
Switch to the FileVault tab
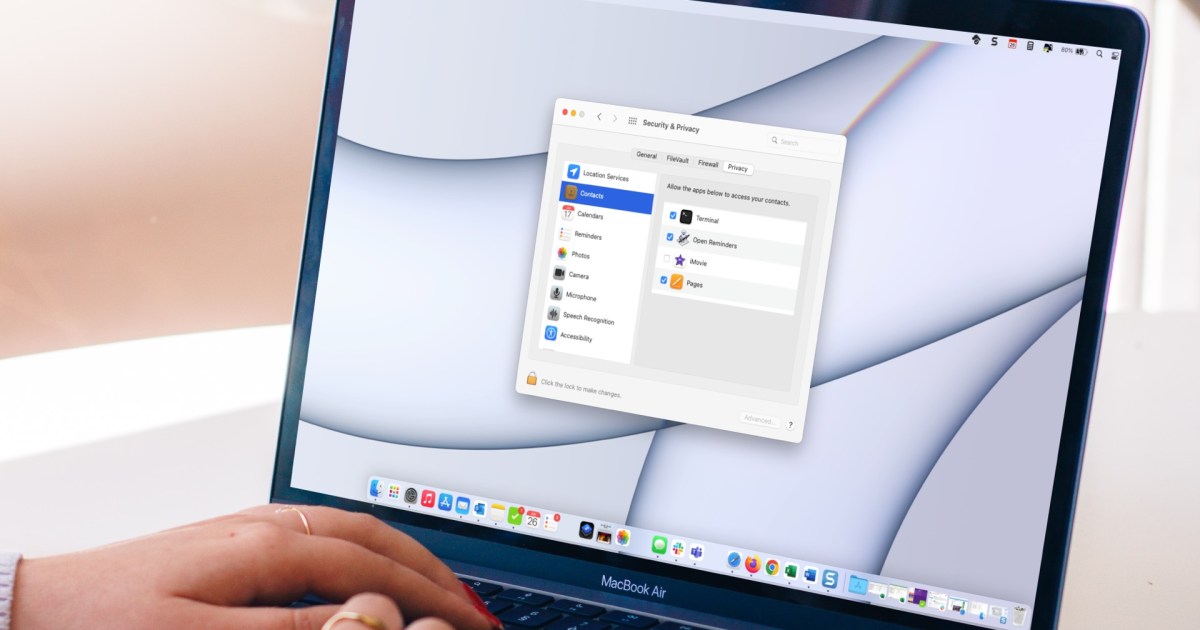(678, 159)
